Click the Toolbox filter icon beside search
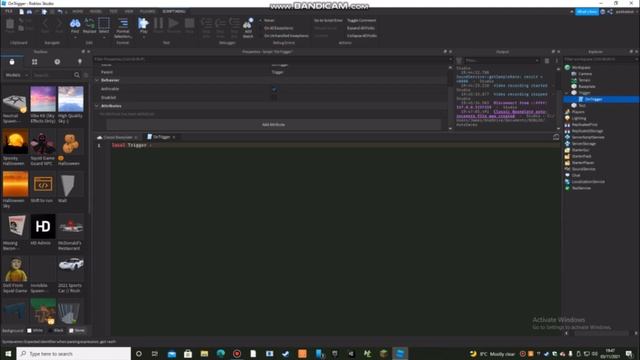Viewport: 640px width, 360px height. (x=86, y=75)
